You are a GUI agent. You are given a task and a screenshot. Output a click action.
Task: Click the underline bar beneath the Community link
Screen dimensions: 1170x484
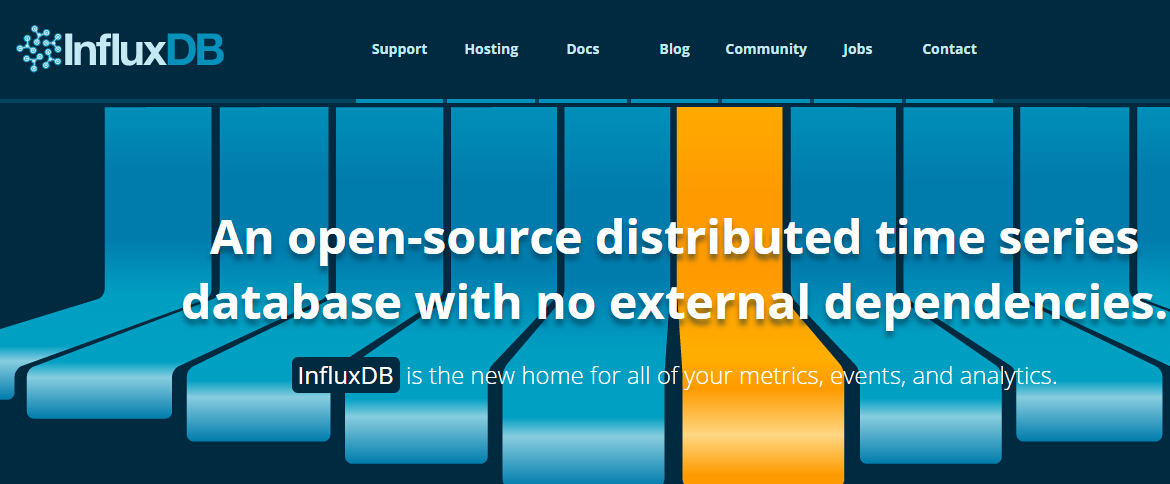click(766, 100)
